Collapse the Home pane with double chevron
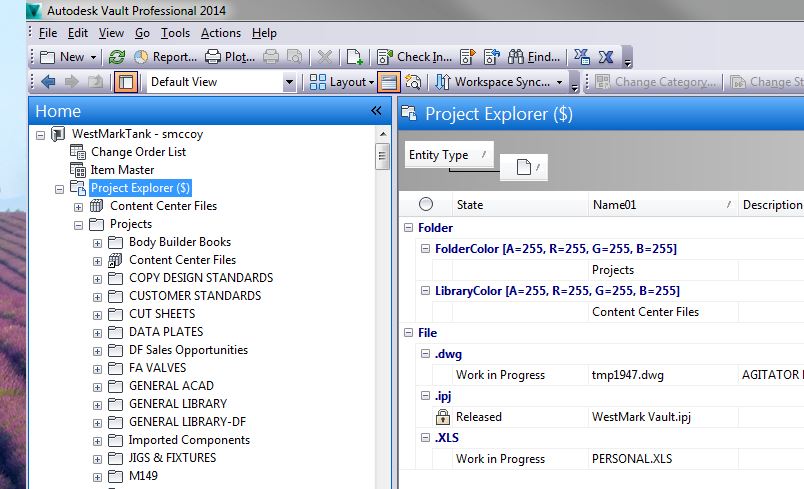 pos(376,111)
